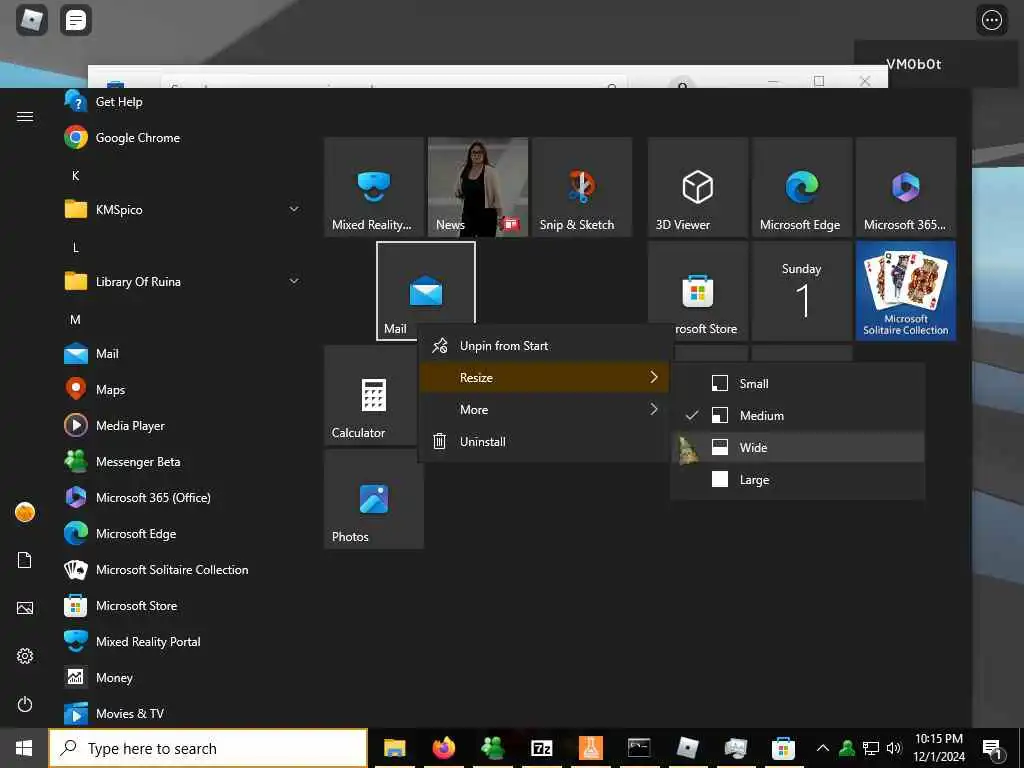Launch the Microsoft Solitaire Collection tile
This screenshot has width=1024, height=768.
coord(906,291)
